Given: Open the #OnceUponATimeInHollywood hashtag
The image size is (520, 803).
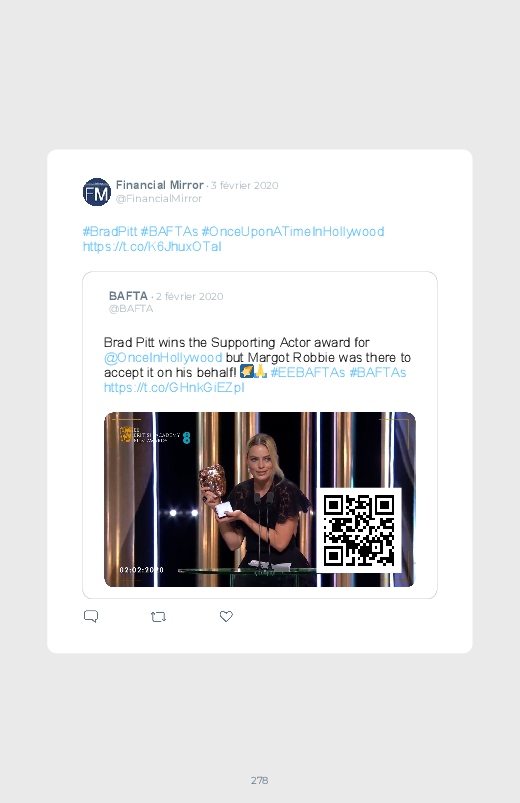Looking at the screenshot, I should point(293,231).
